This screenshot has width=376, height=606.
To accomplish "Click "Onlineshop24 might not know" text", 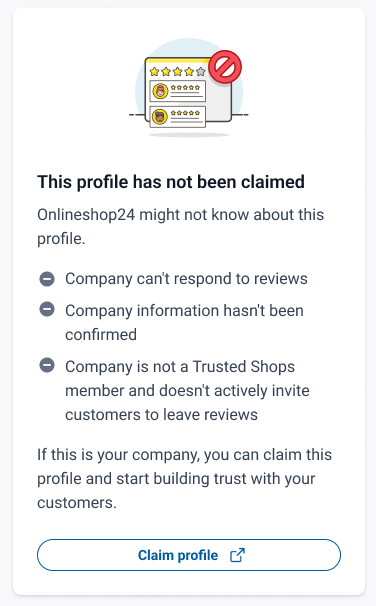I will [180, 226].
